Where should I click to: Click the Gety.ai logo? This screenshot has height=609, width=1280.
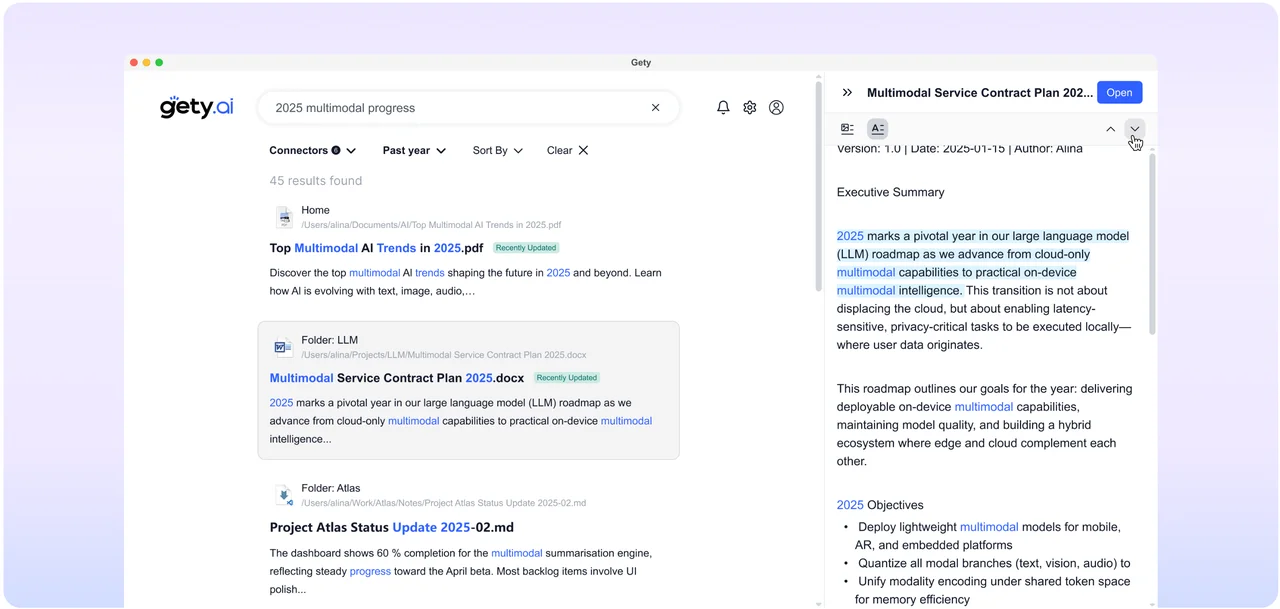point(196,107)
